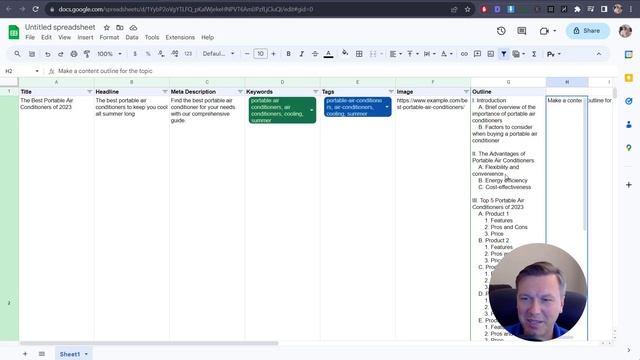
Task: Click the insert link icon
Action: point(464,54)
